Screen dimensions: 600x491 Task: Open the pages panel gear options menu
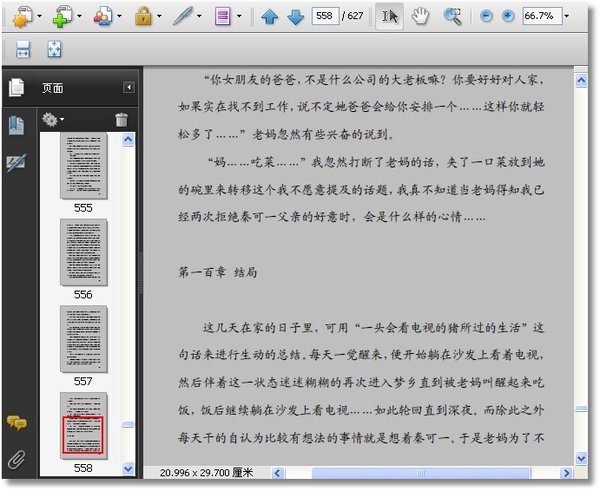(52, 120)
